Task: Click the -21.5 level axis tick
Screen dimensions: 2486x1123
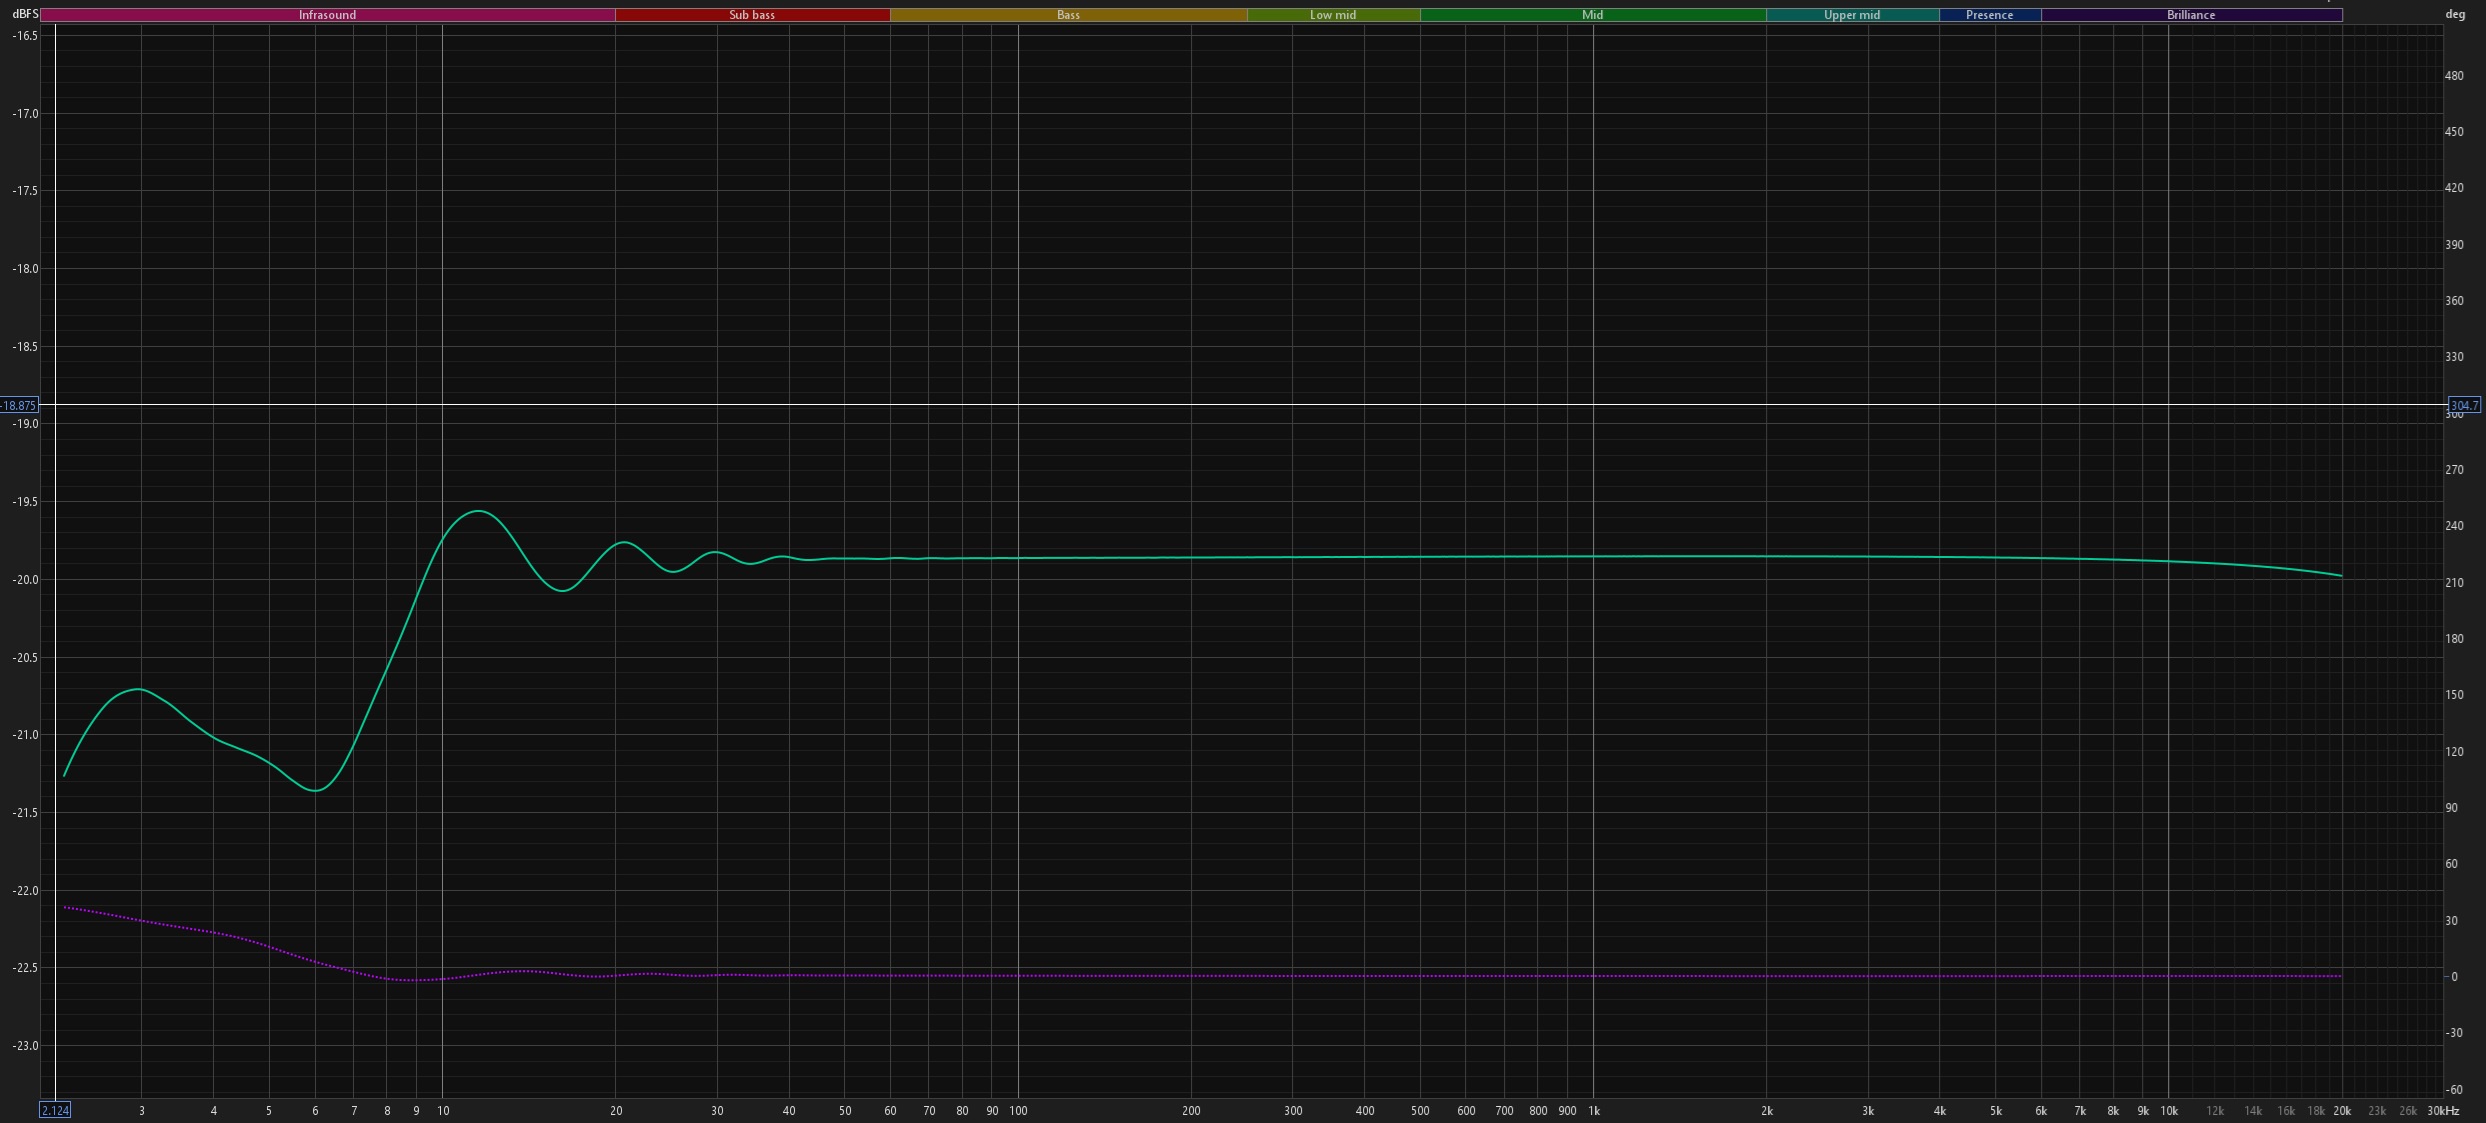Action: click(25, 812)
